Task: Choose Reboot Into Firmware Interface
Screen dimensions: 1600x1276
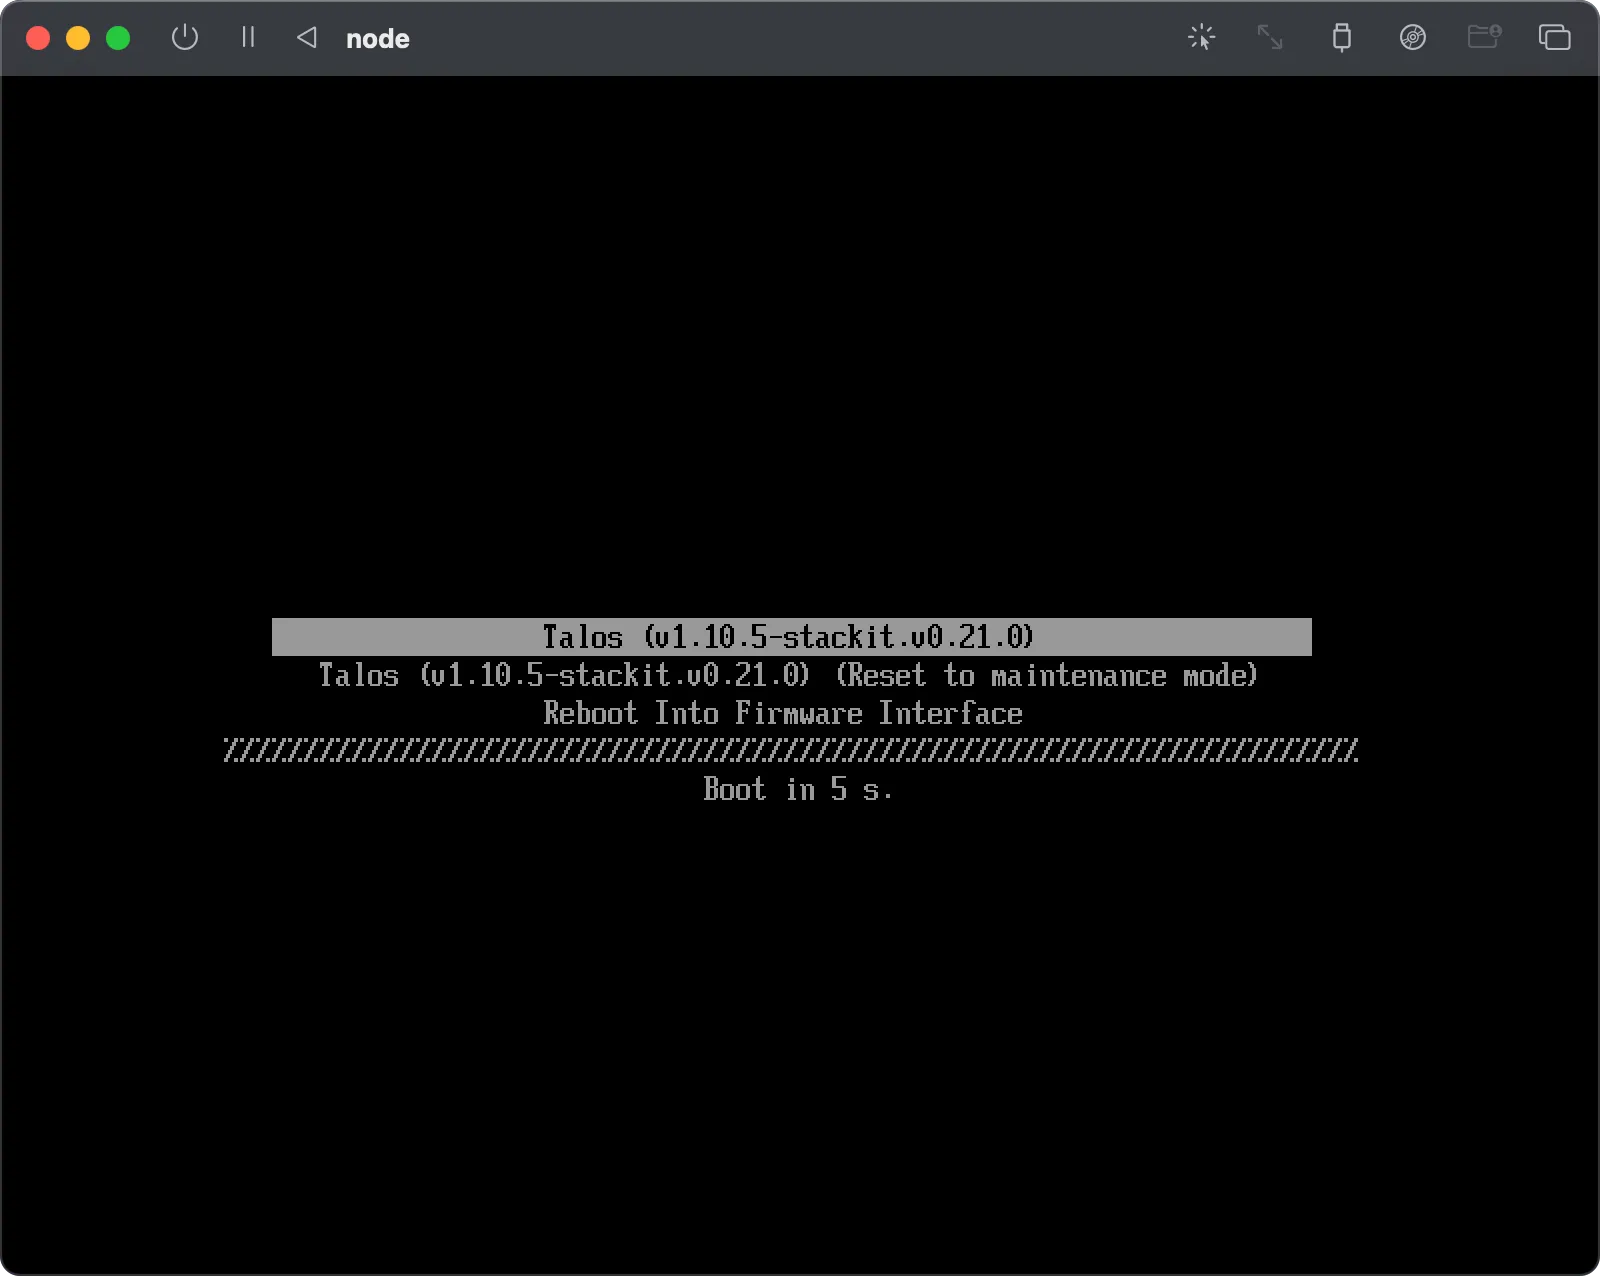Action: 782,713
